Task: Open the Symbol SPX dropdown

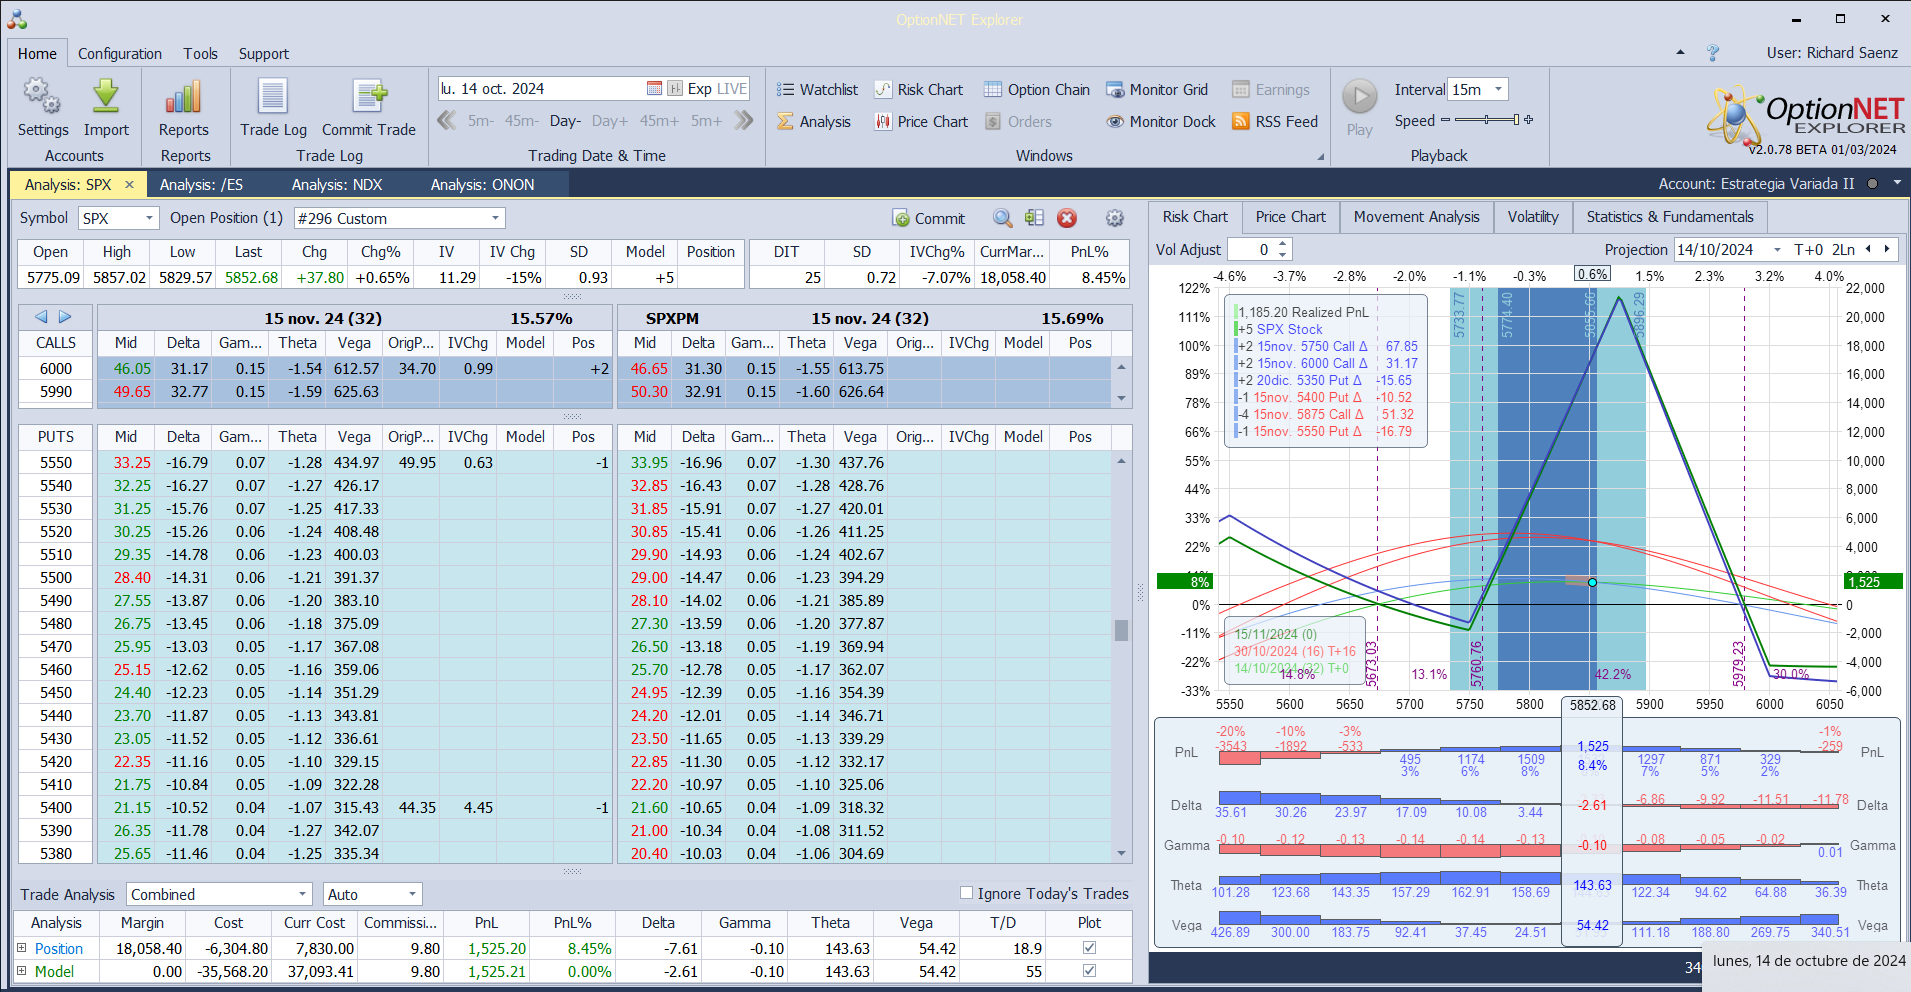Action: [149, 219]
